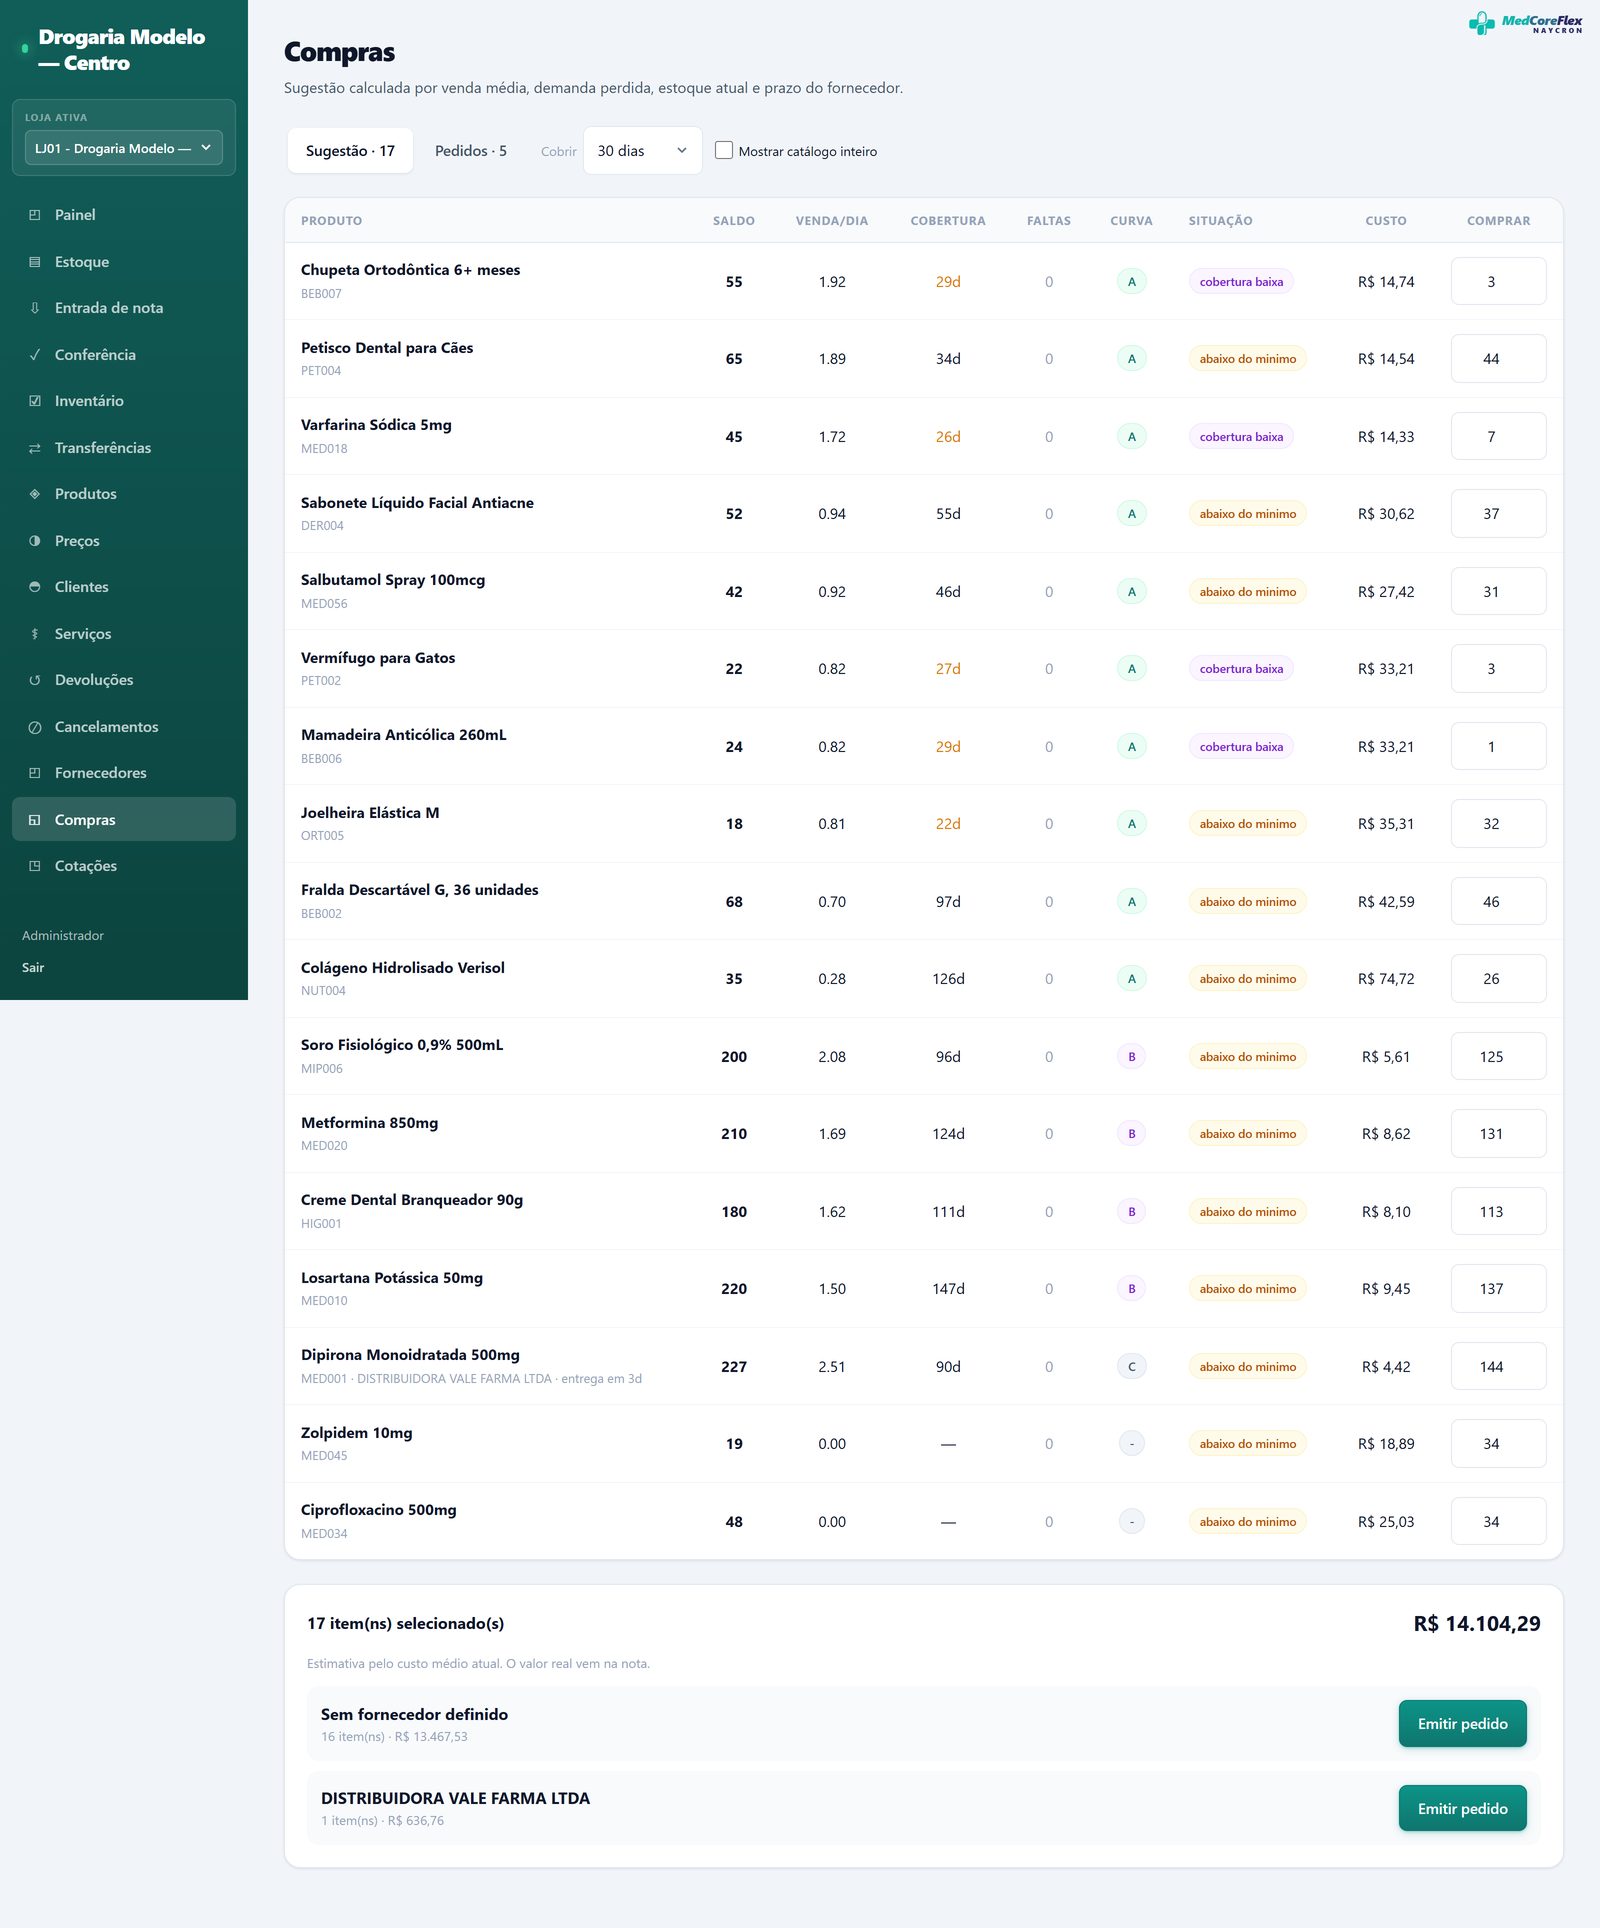Click the Inventário sidebar icon
The width and height of the screenshot is (1600, 1928).
coord(35,401)
